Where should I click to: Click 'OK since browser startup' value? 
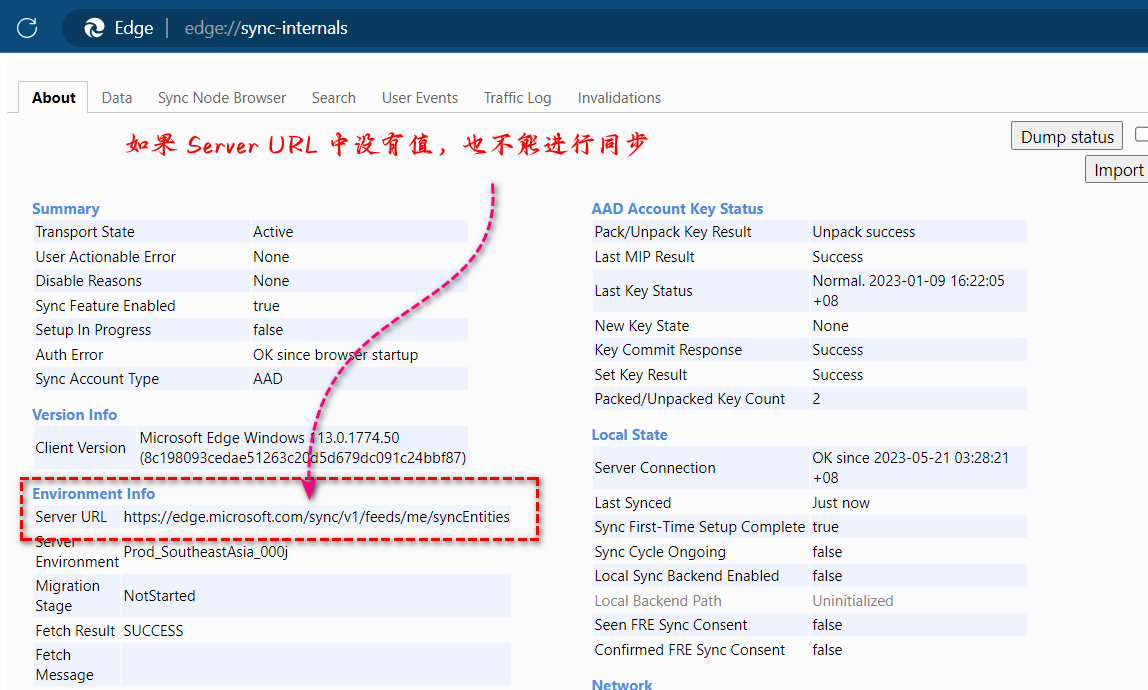(335, 355)
